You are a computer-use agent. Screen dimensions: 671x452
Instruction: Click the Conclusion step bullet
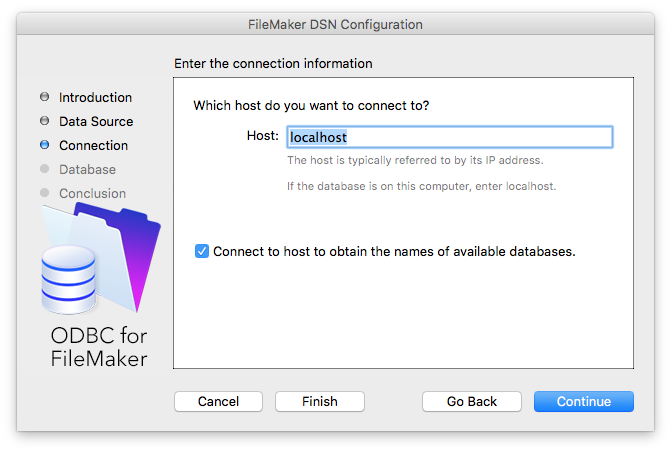44,193
